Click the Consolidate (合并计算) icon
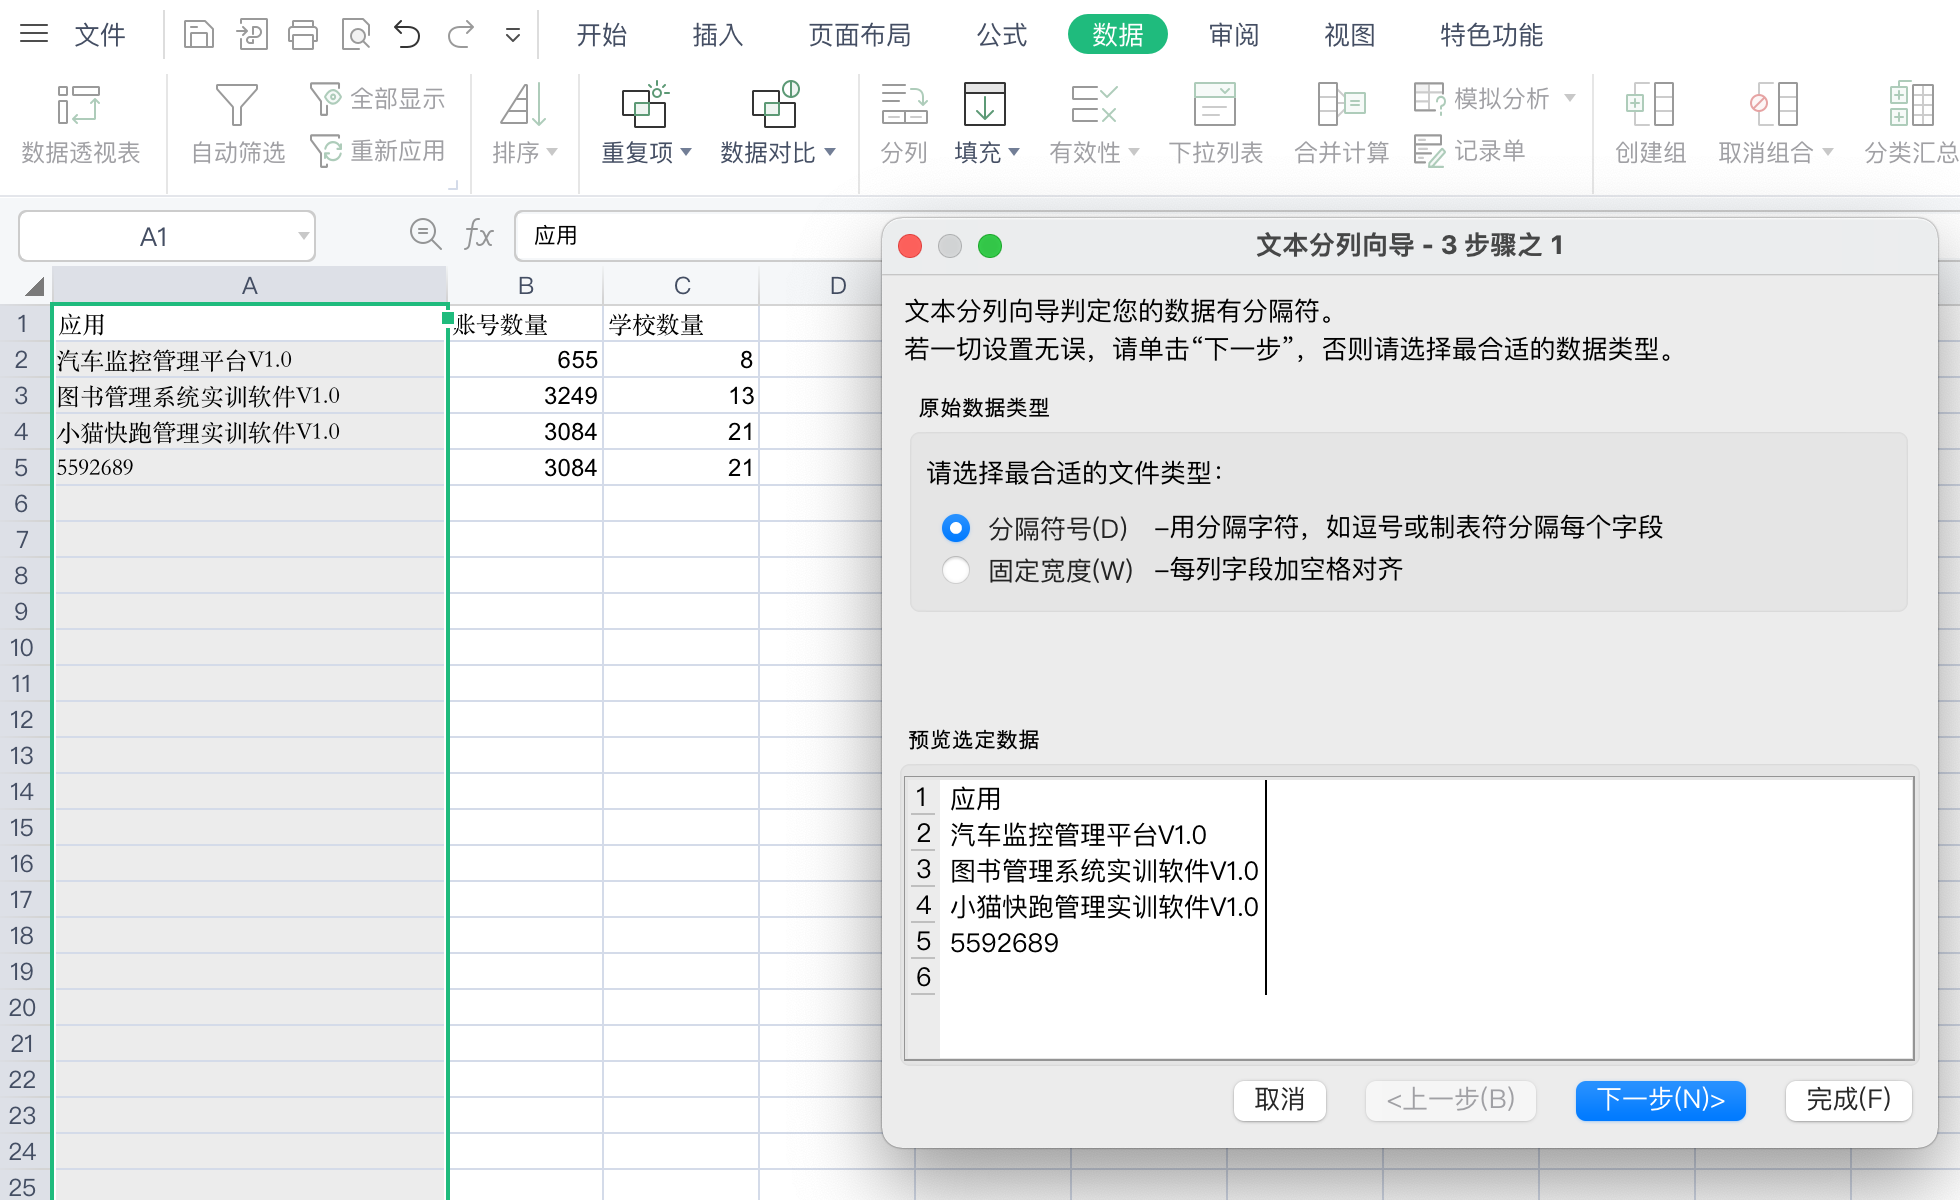 pyautogui.click(x=1341, y=106)
